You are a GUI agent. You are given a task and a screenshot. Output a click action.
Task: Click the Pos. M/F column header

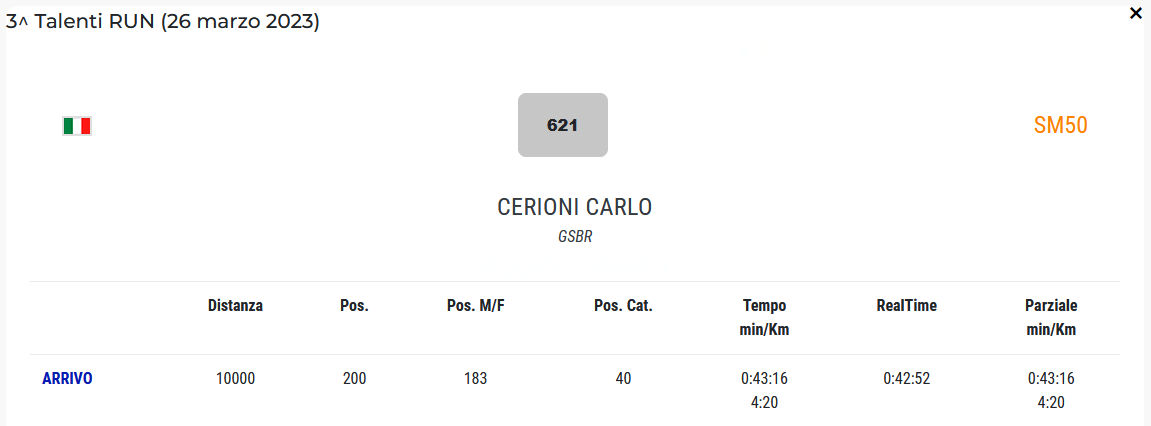[x=475, y=306]
